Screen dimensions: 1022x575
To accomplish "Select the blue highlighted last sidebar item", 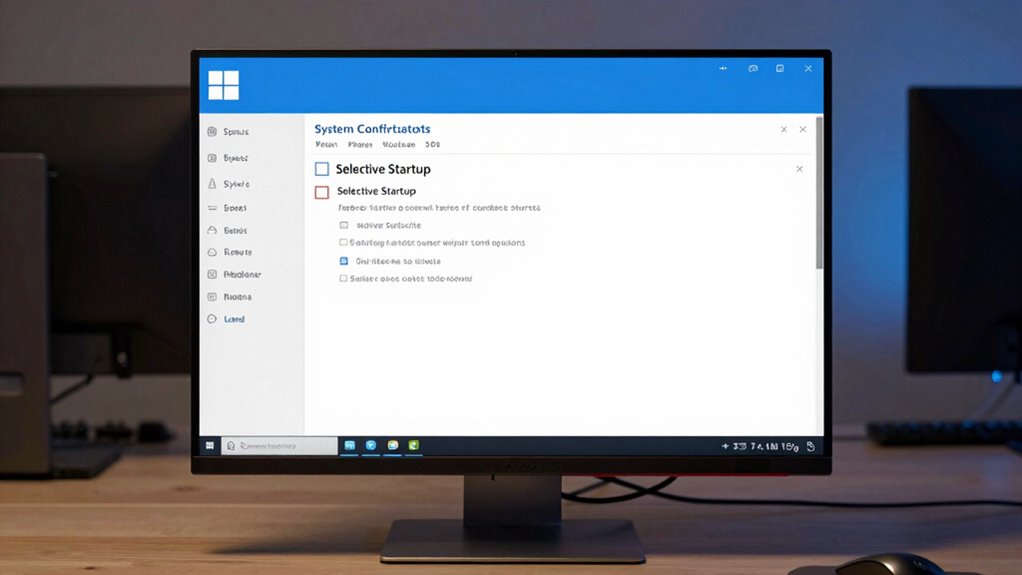I will coord(212,319).
